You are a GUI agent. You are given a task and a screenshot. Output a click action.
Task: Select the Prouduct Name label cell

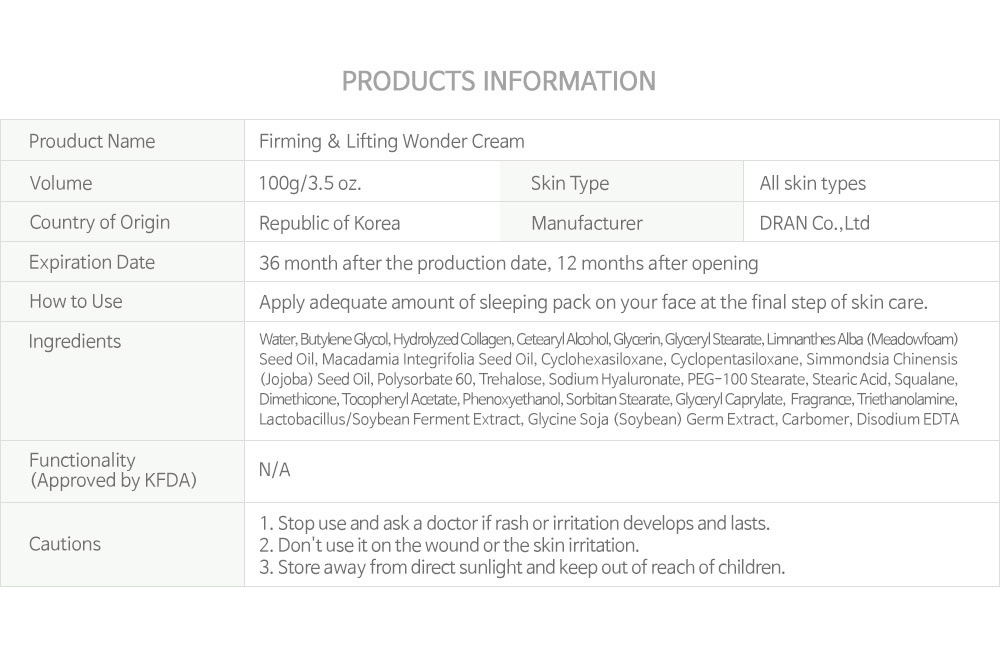point(122,140)
